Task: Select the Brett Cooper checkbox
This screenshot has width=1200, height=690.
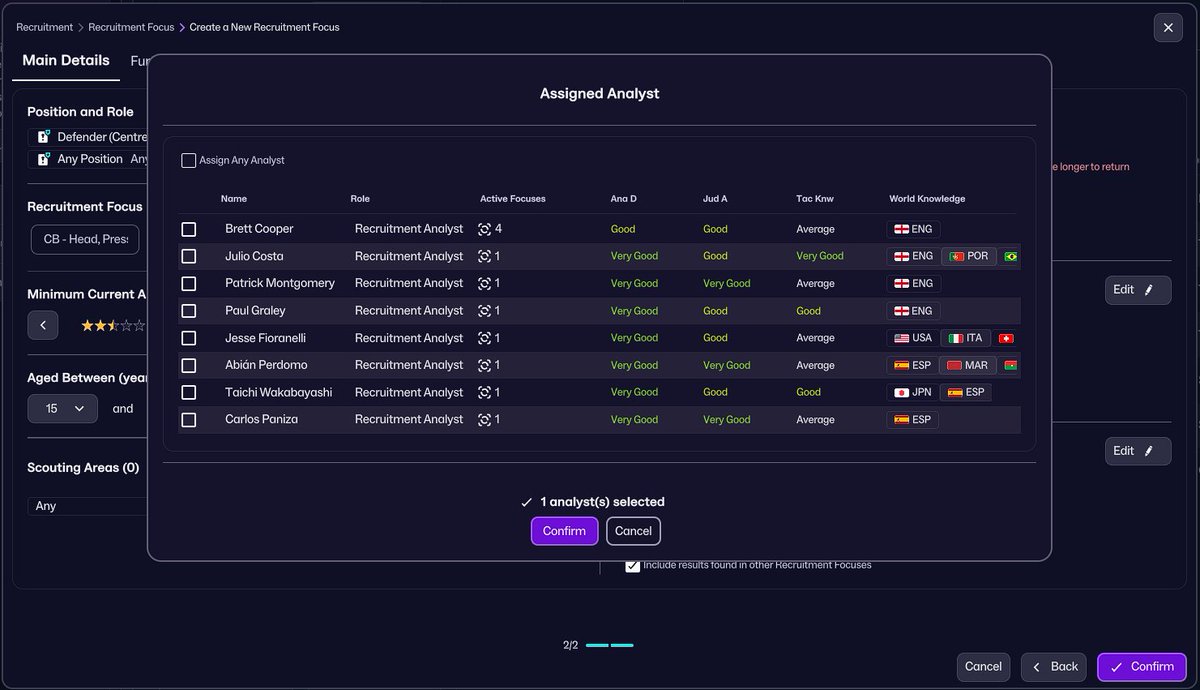Action: 188,229
